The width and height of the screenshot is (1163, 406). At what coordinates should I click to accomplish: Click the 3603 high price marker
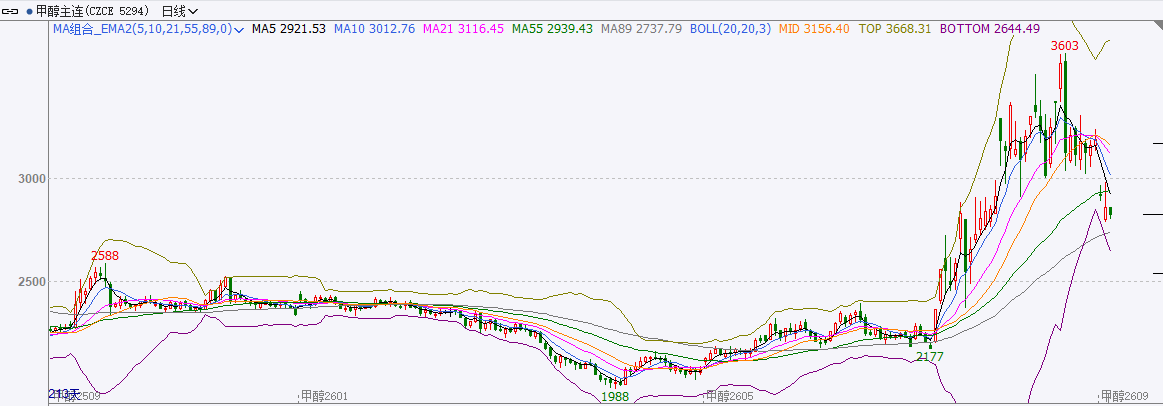point(1064,45)
